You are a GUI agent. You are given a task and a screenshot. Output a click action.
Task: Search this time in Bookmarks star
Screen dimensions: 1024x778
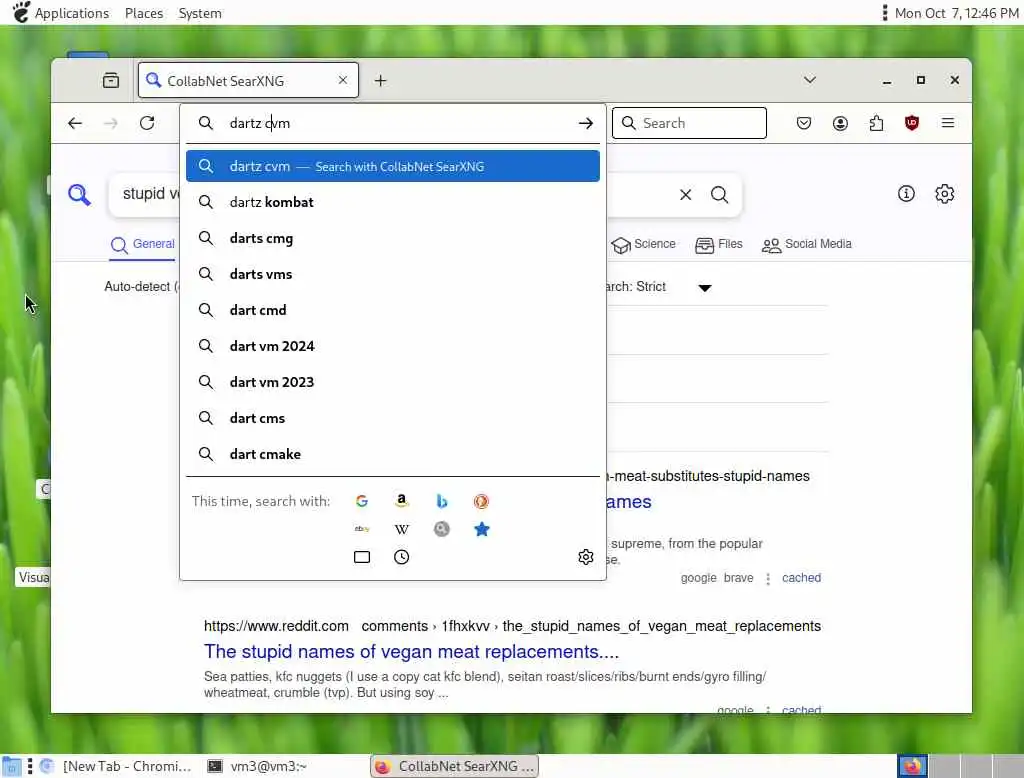pos(481,529)
